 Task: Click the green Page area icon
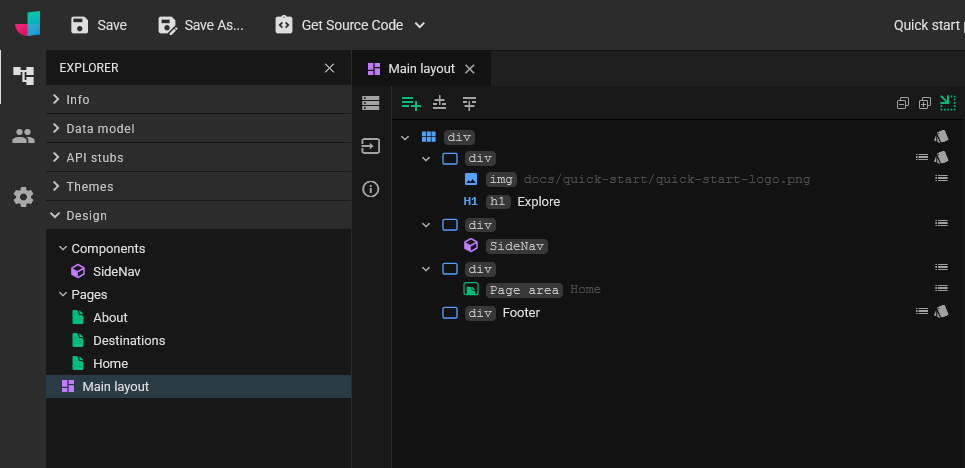tap(471, 289)
